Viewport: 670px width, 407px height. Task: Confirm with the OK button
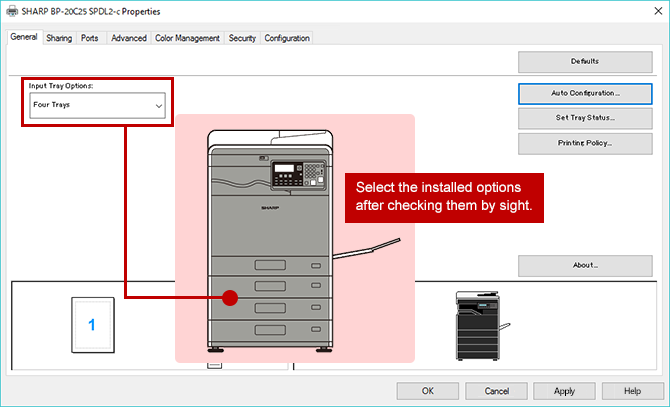[428, 391]
